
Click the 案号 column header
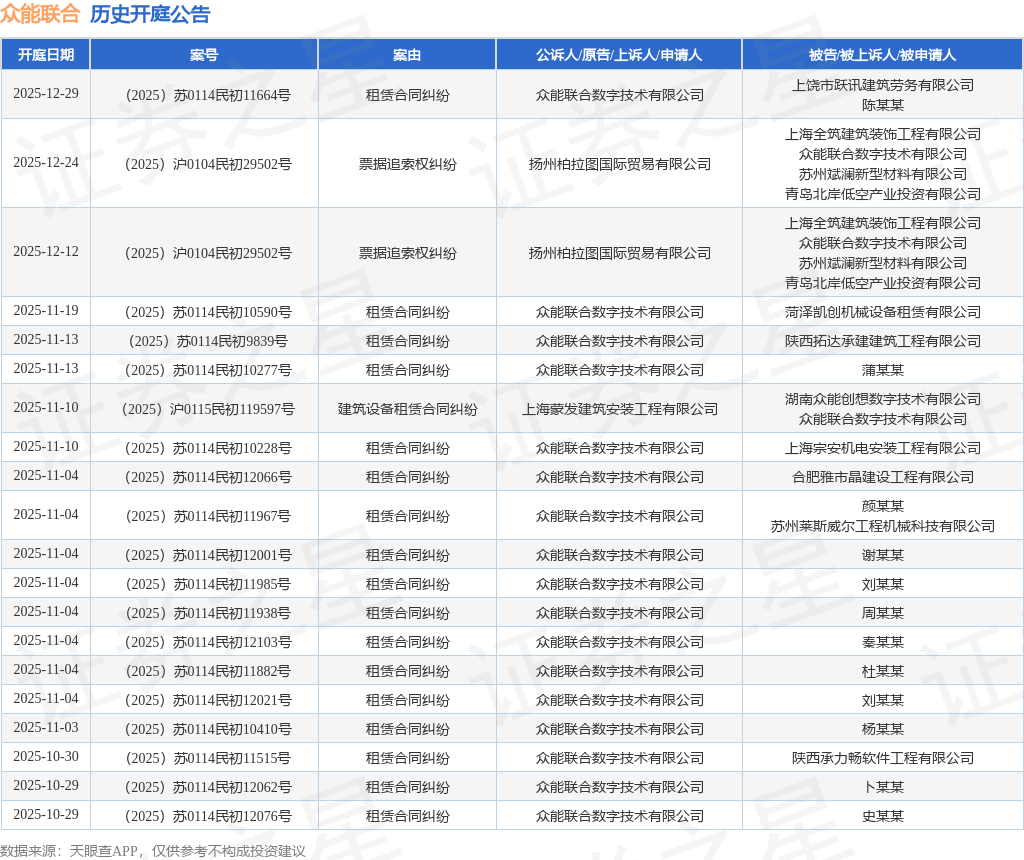pos(204,55)
